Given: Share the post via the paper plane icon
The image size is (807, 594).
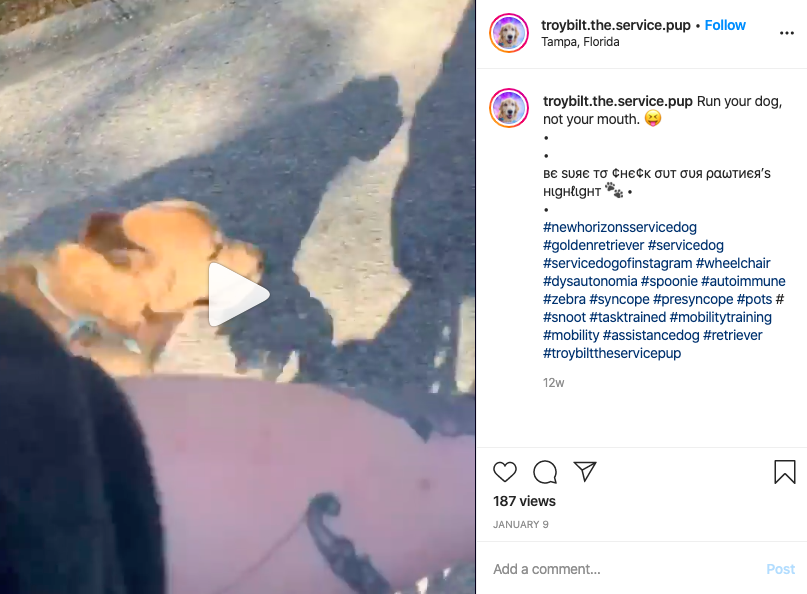Looking at the screenshot, I should 585,471.
